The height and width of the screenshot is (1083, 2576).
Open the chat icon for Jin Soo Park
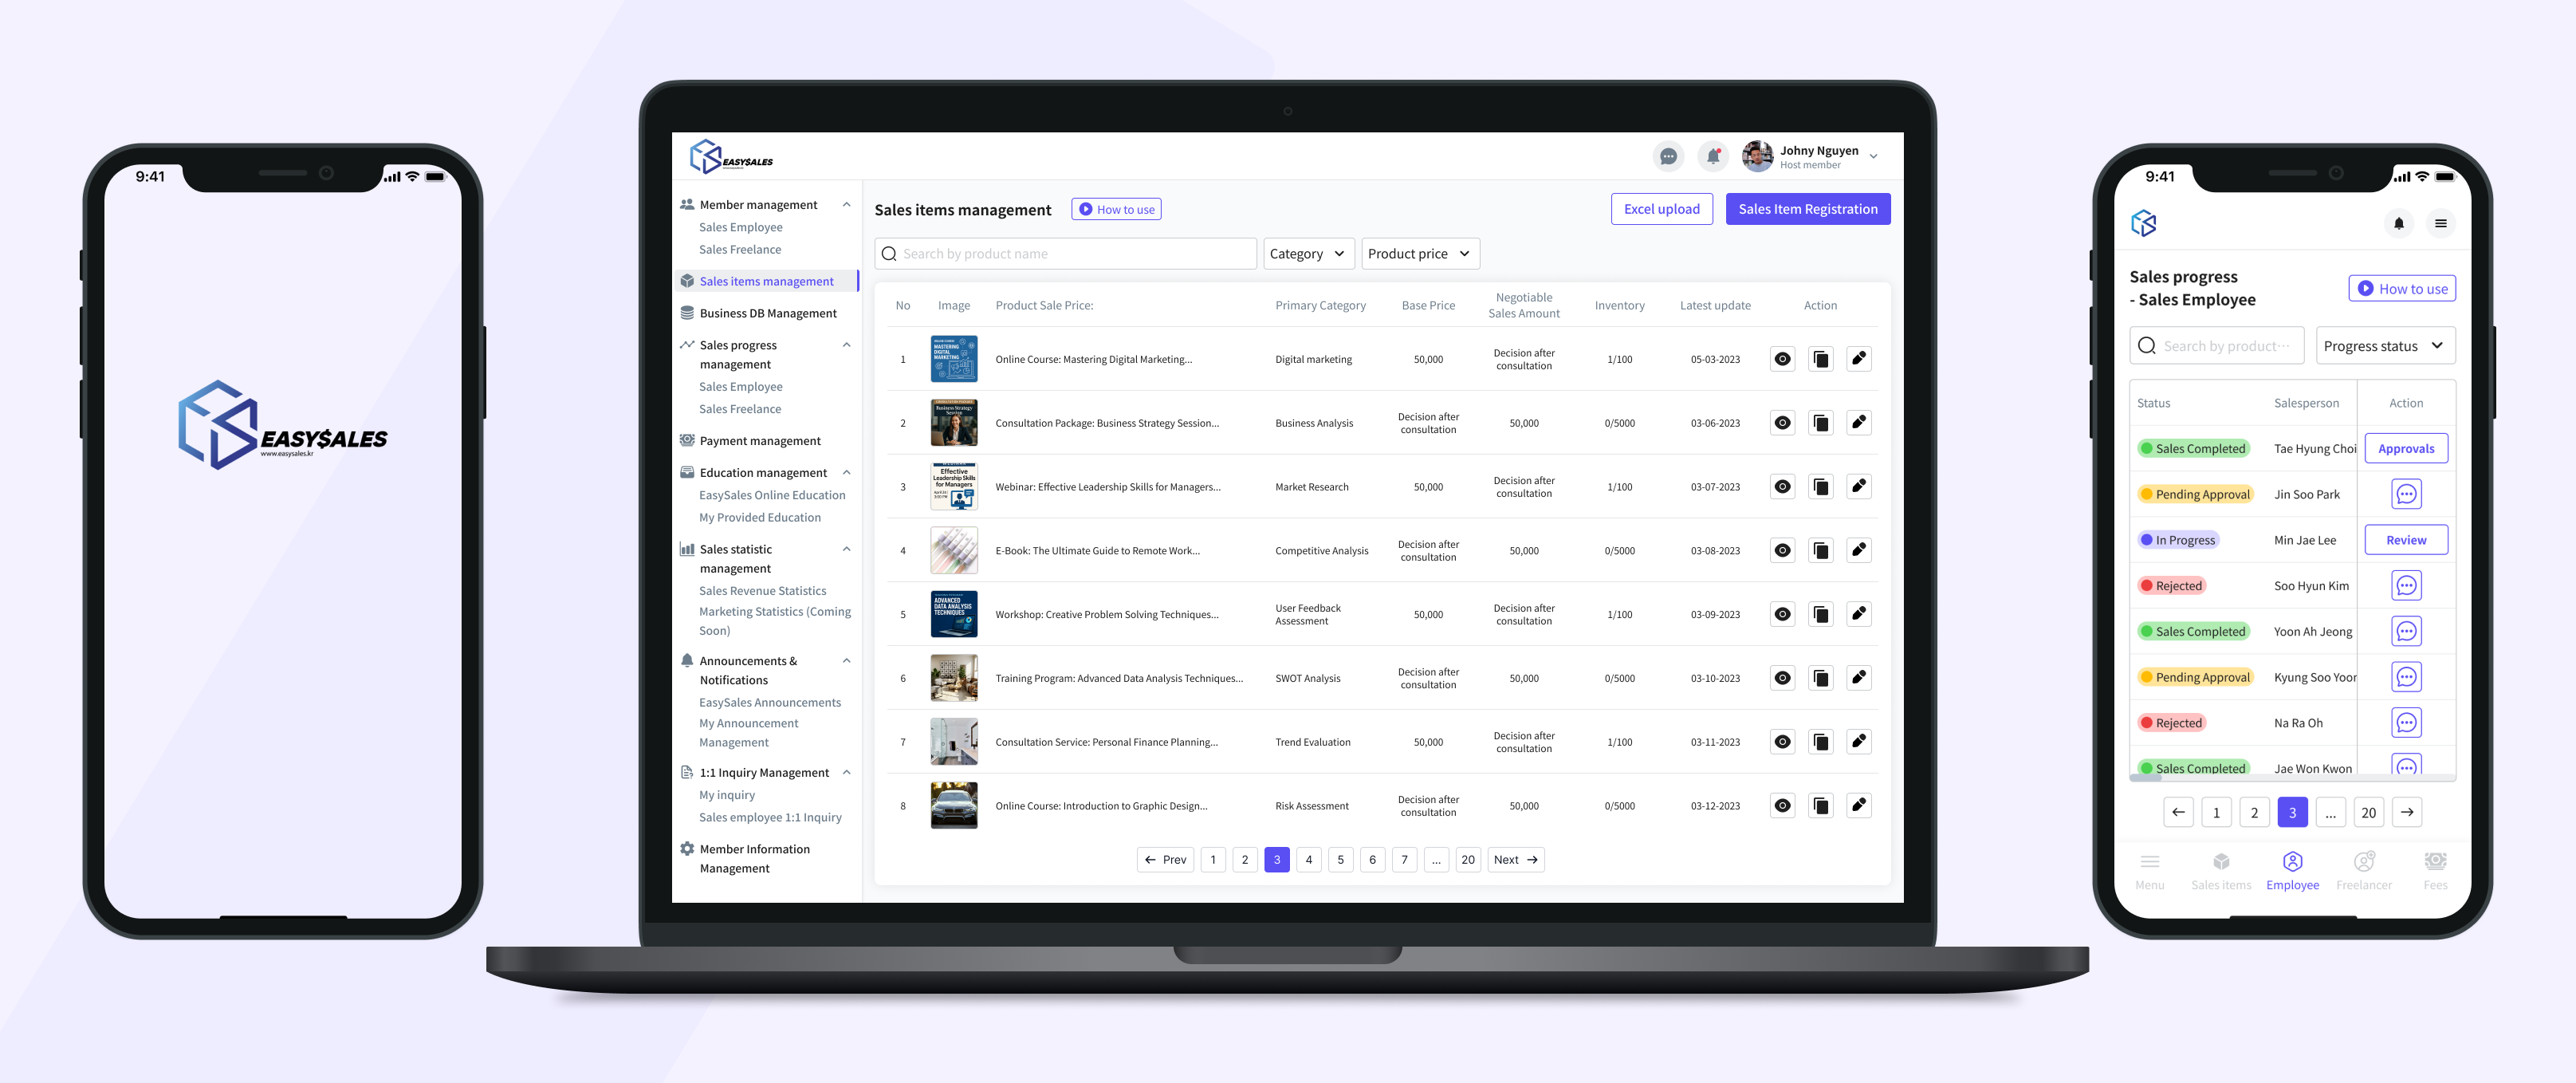(2405, 494)
